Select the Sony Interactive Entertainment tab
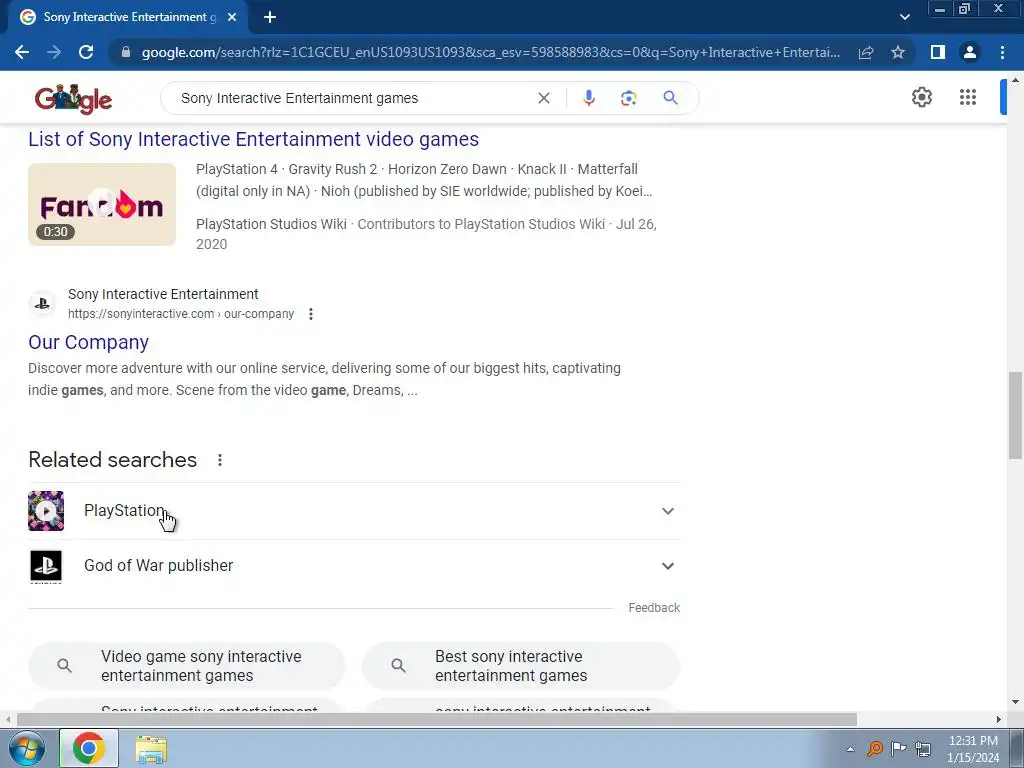The image size is (1024, 768). 128,17
